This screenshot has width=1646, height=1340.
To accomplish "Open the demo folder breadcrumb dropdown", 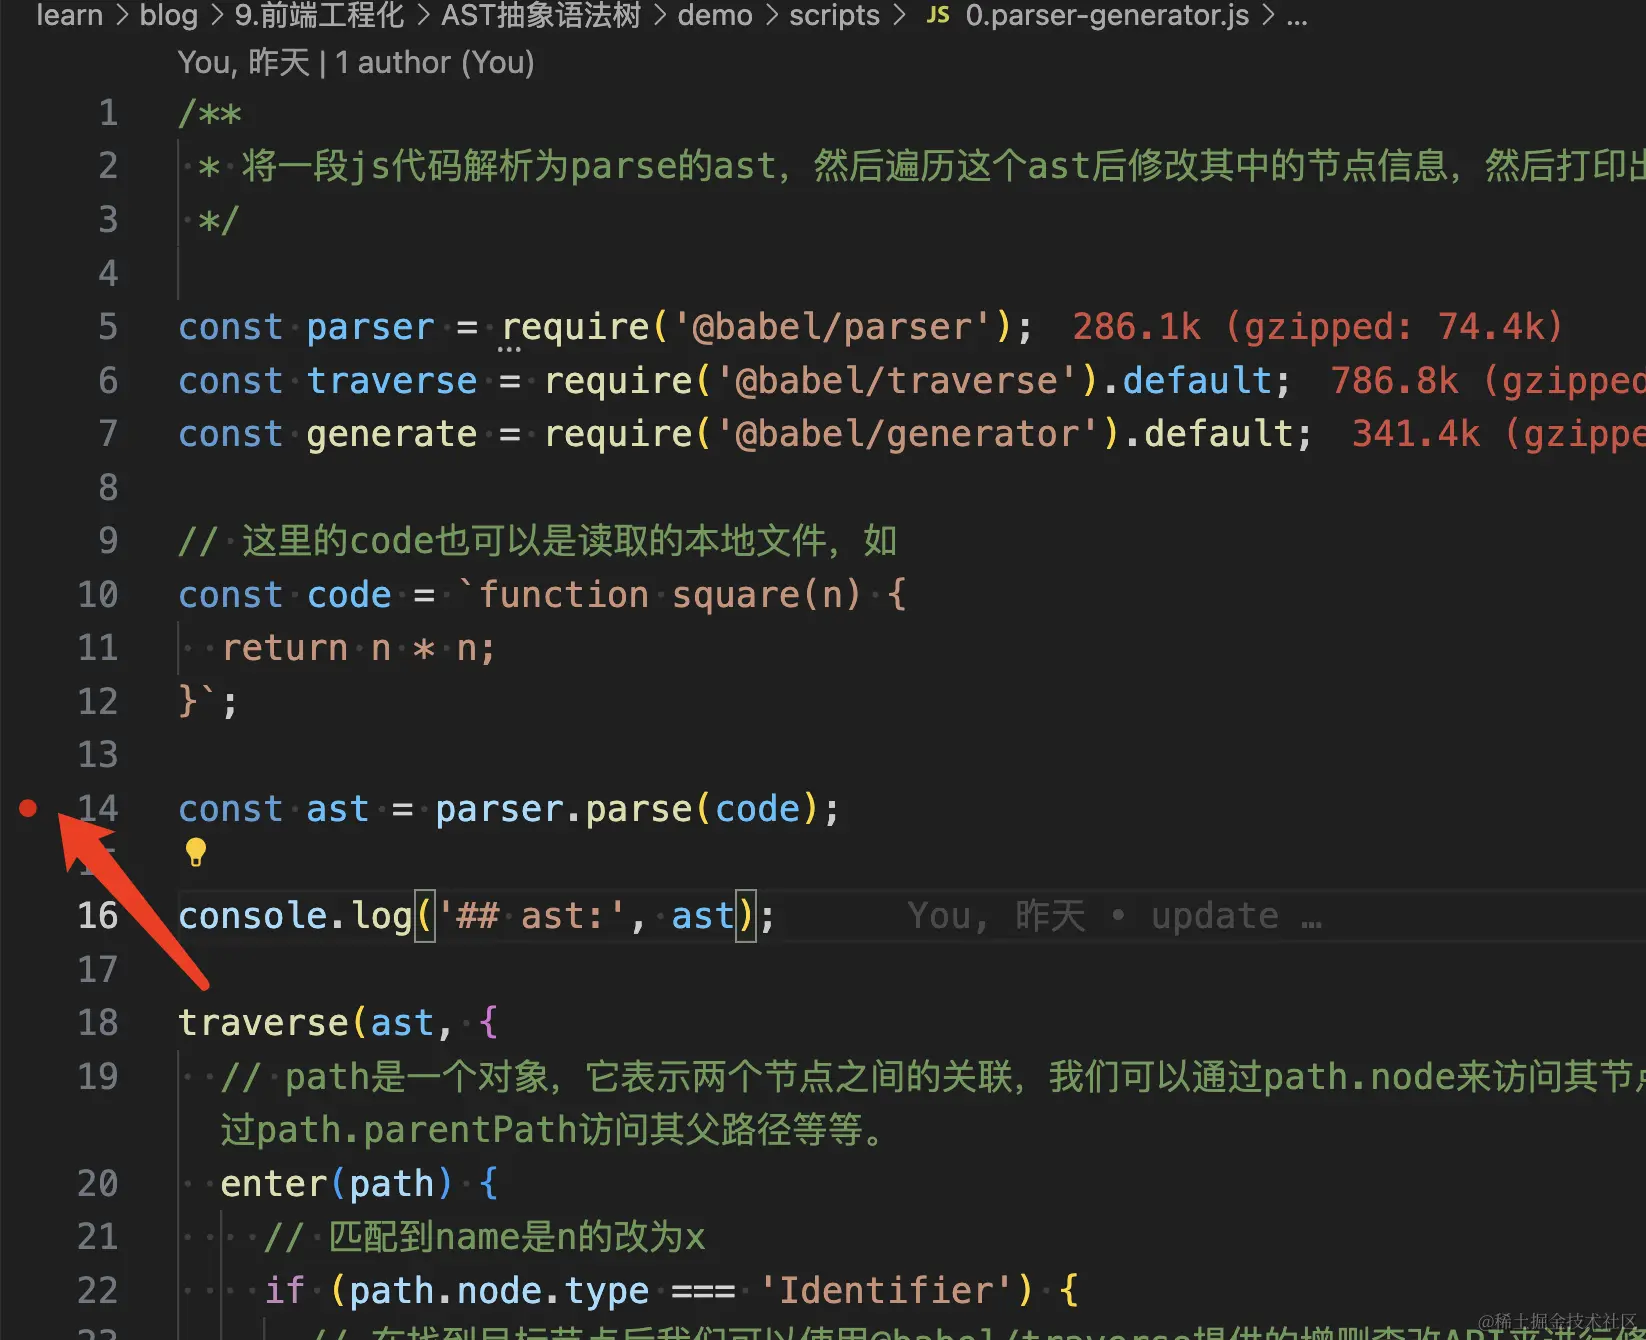I will 714,16.
